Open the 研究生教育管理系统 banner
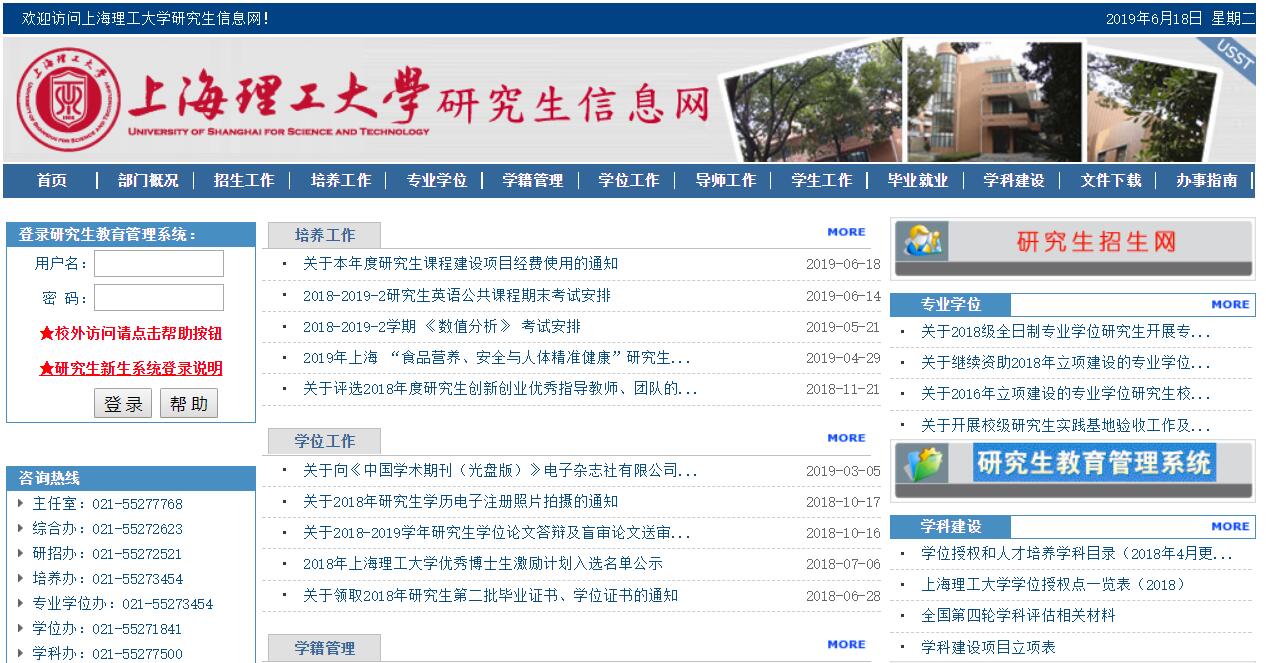This screenshot has width=1266, height=663. tap(1072, 470)
